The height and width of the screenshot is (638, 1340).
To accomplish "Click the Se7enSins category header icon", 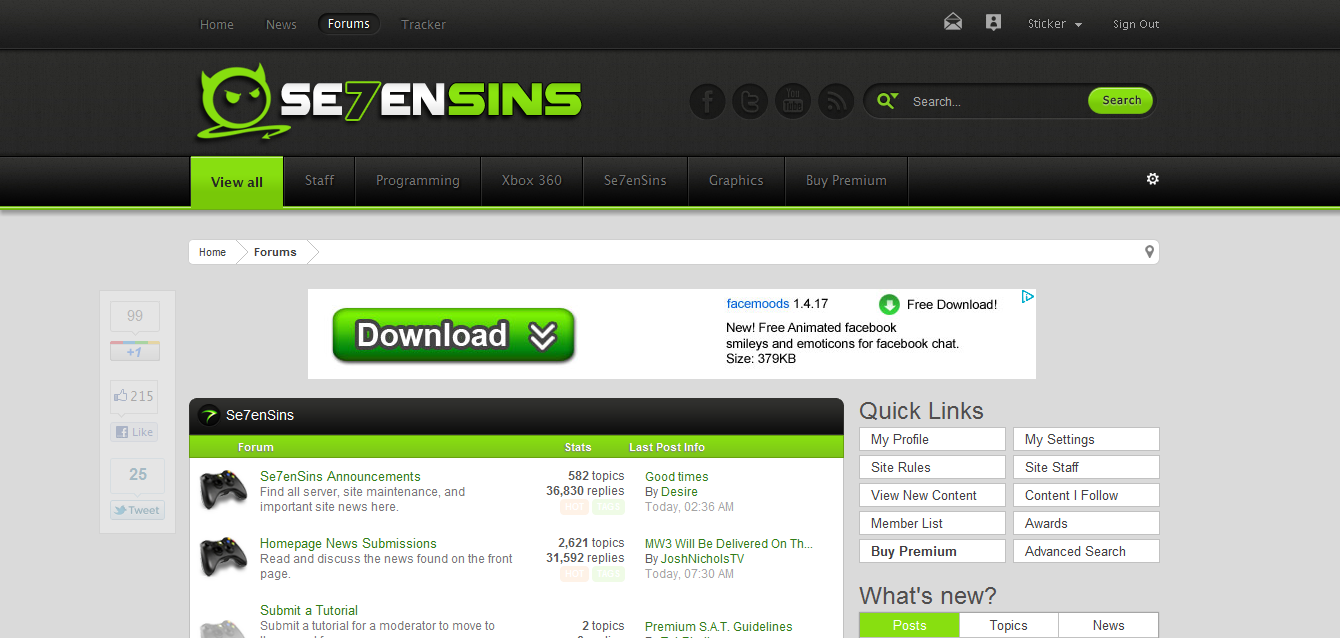I will coord(209,415).
